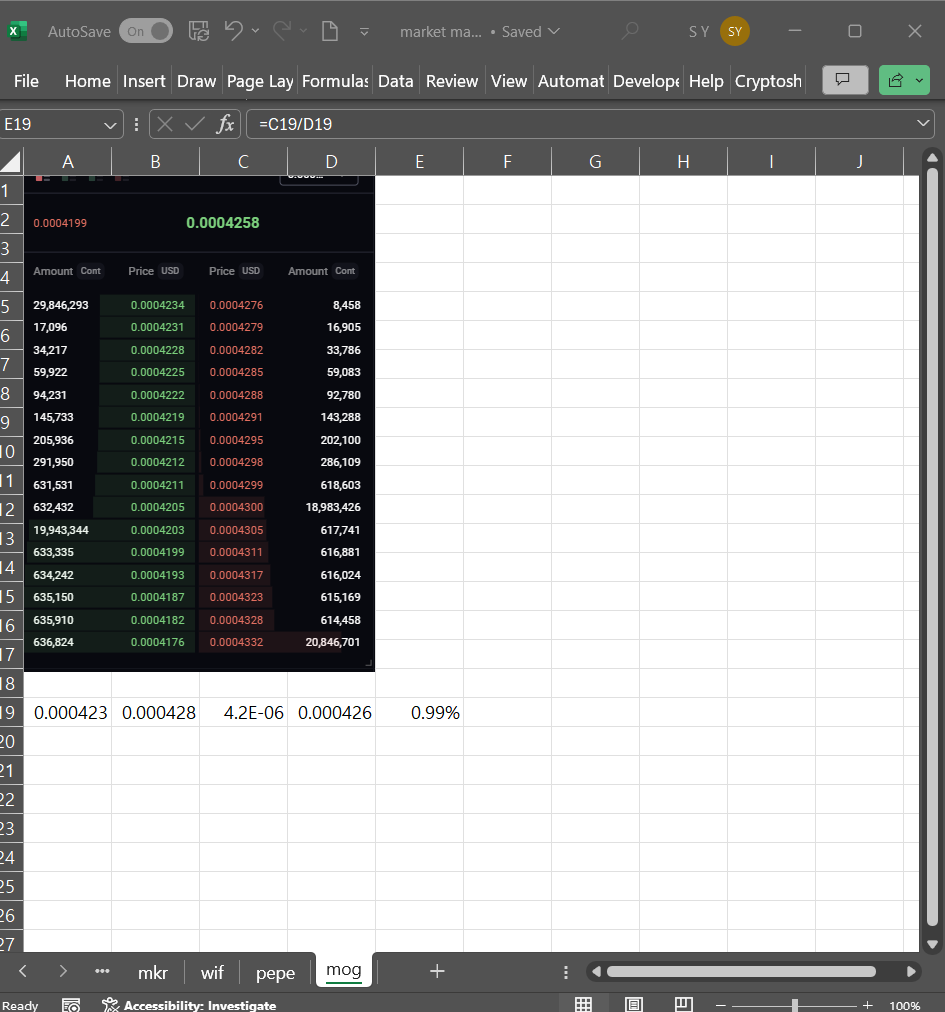Image resolution: width=945 pixels, height=1012 pixels.
Task: Select column E header
Action: pyautogui.click(x=420, y=161)
